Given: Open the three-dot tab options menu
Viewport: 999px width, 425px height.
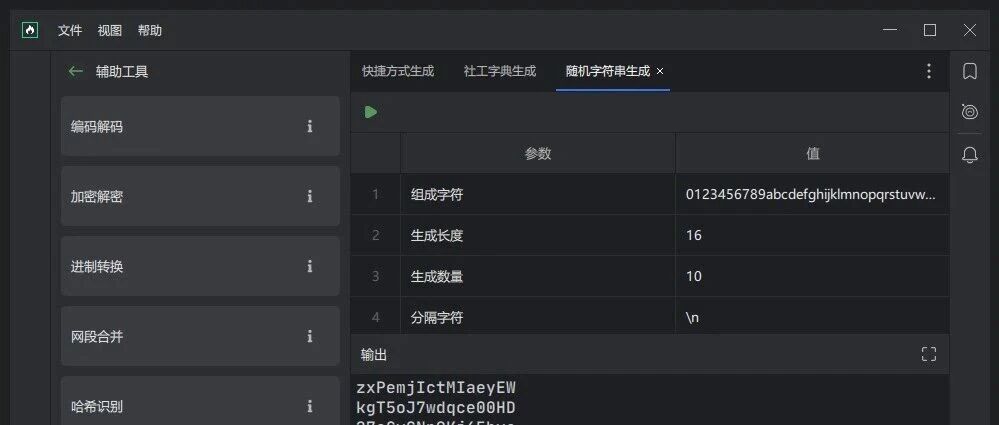Looking at the screenshot, I should point(929,71).
